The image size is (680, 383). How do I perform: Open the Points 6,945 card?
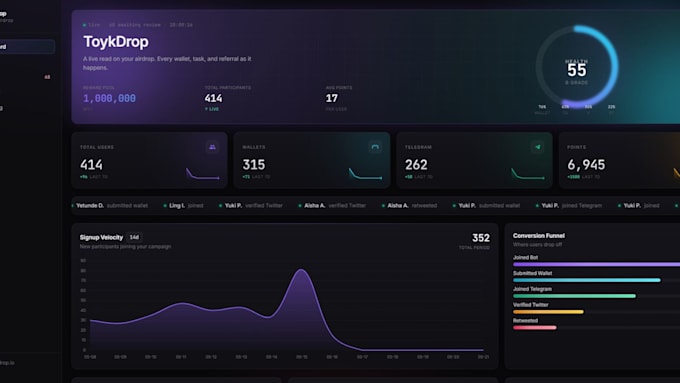(x=619, y=160)
